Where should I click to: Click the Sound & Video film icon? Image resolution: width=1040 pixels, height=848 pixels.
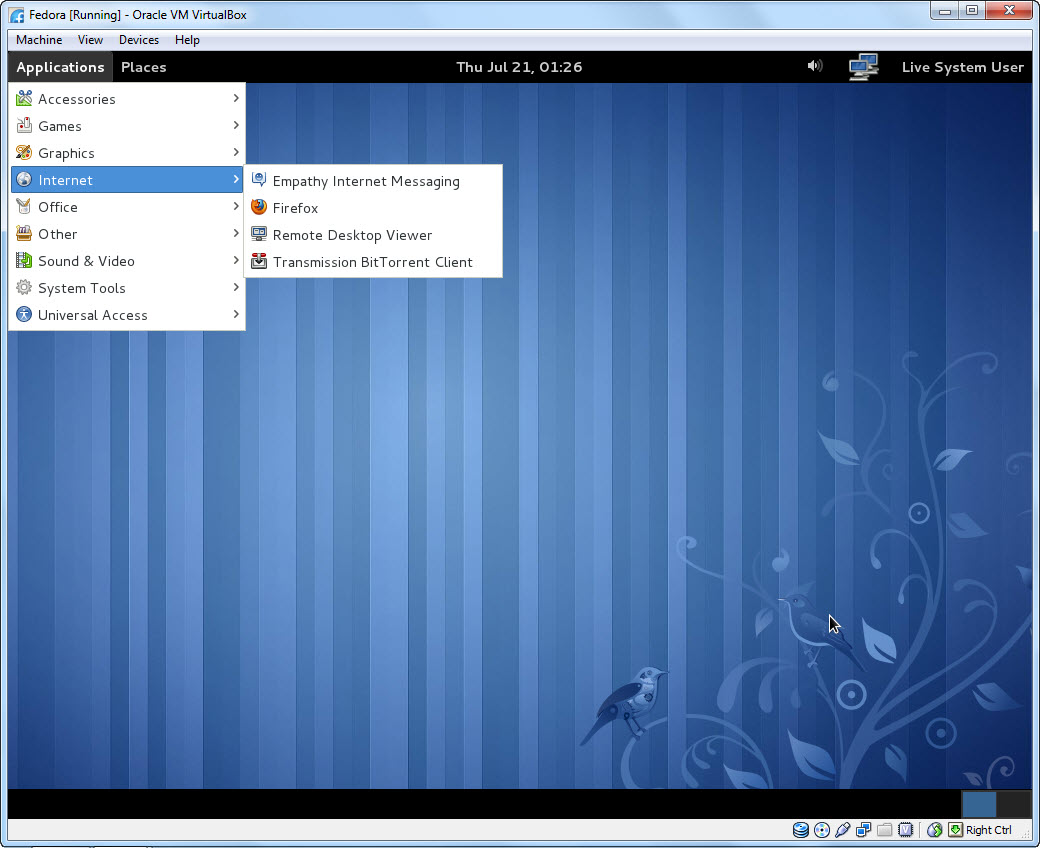coord(24,261)
